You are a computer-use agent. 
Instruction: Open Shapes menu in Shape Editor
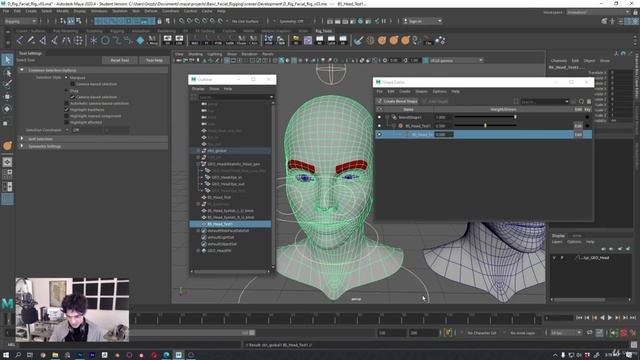coord(421,91)
